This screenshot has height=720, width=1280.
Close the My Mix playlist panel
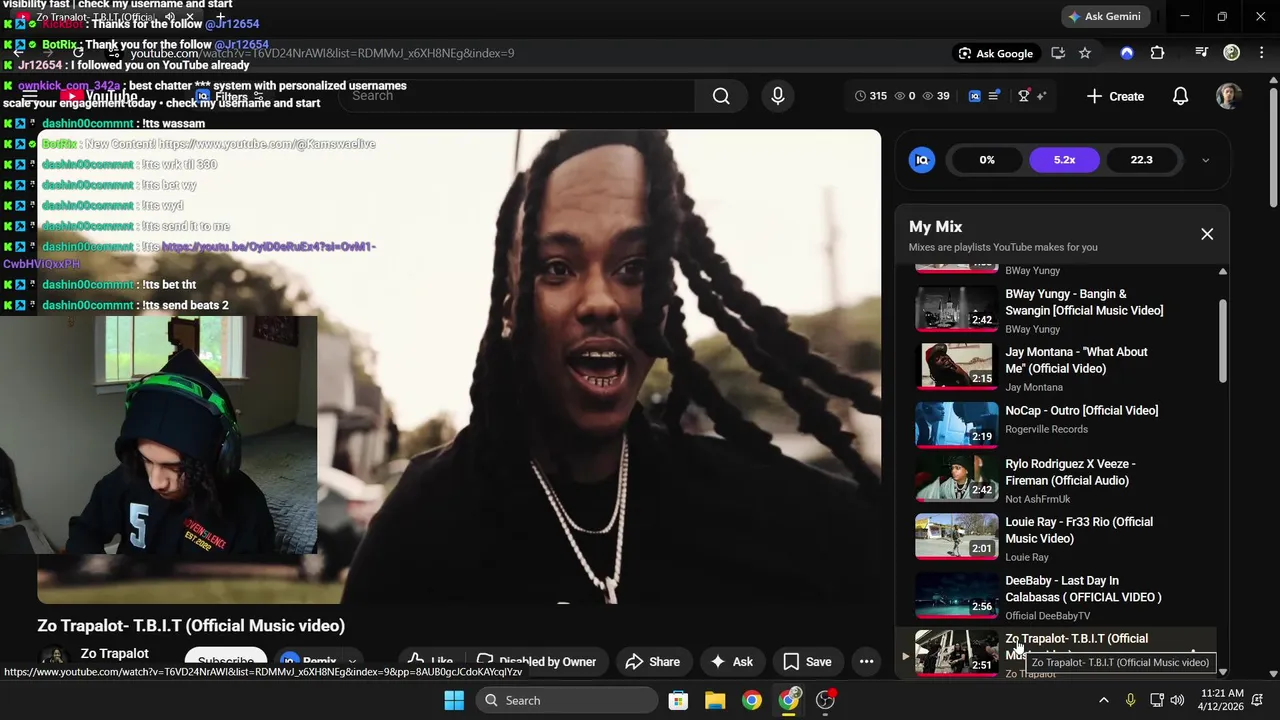click(1207, 234)
